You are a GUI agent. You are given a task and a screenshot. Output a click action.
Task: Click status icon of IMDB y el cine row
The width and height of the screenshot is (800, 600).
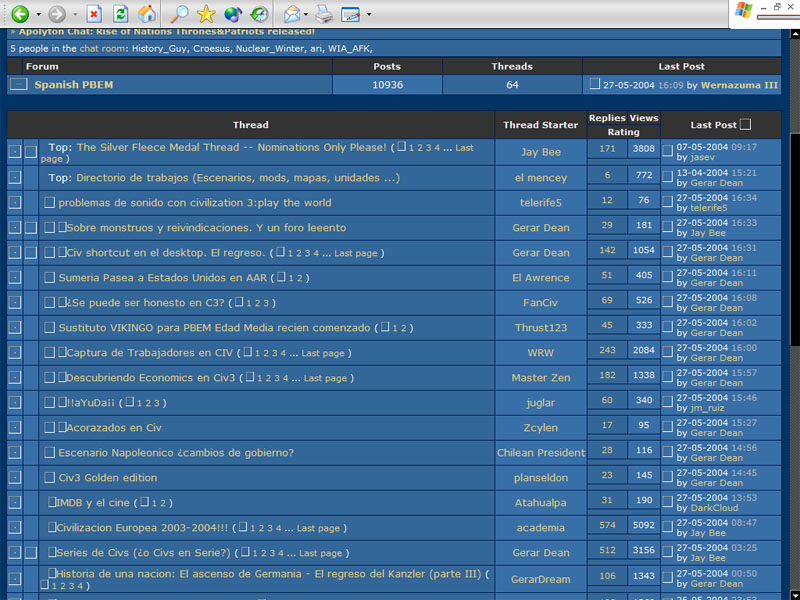(14, 503)
